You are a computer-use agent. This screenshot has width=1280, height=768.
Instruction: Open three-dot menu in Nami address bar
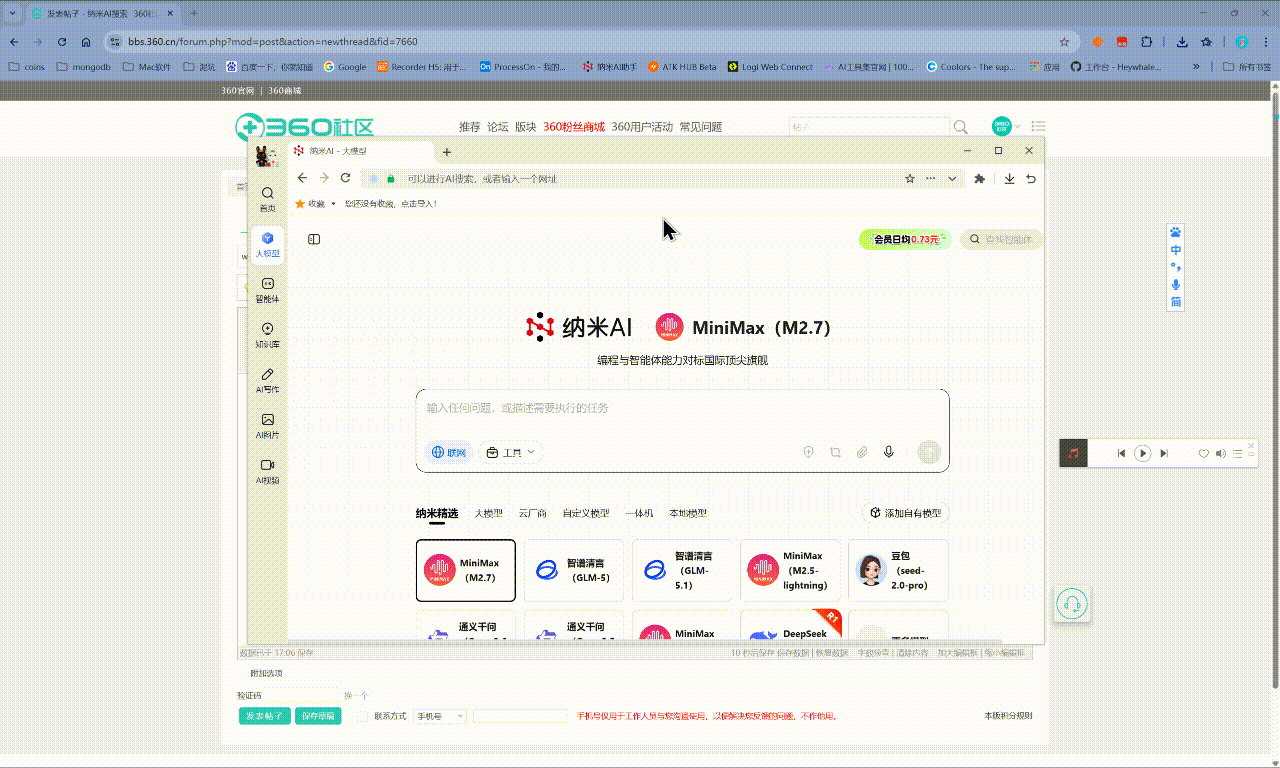pos(931,178)
